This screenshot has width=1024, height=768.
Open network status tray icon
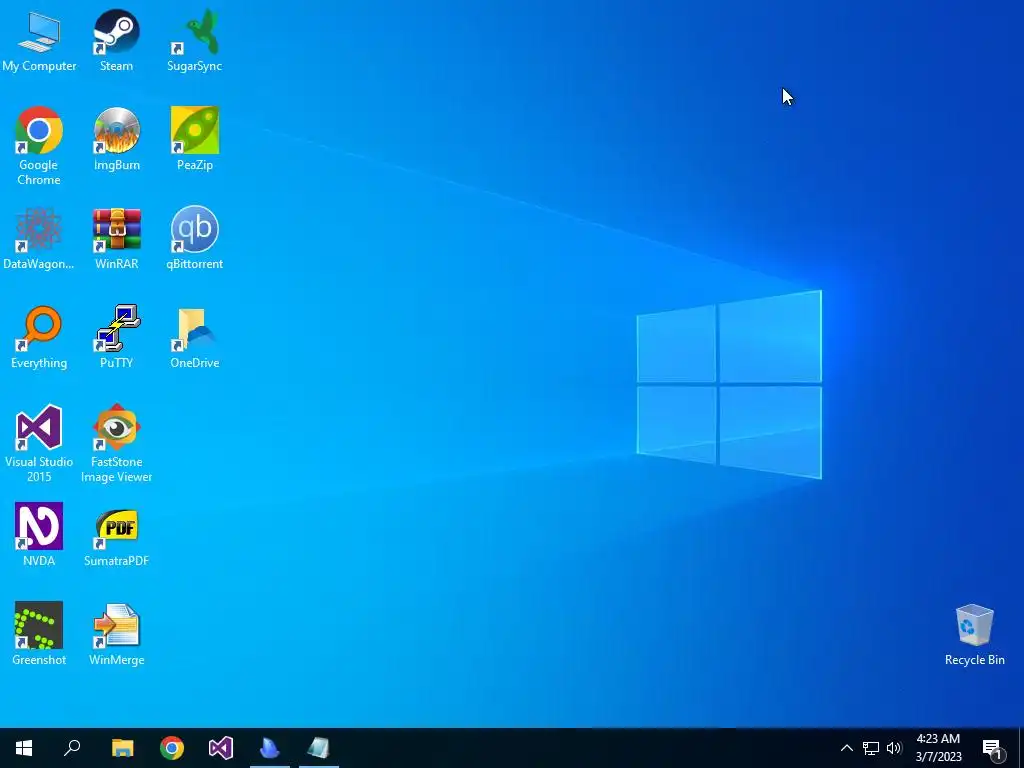[871, 748]
